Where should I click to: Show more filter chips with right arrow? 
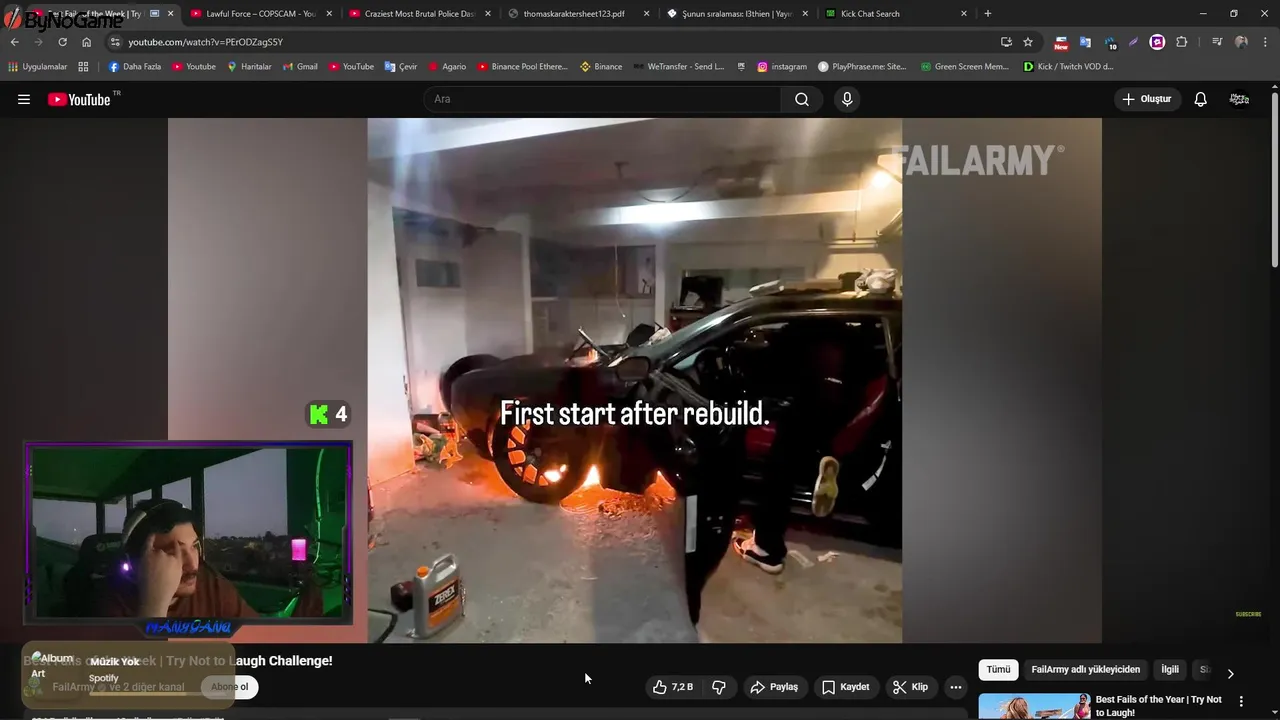pos(1230,673)
